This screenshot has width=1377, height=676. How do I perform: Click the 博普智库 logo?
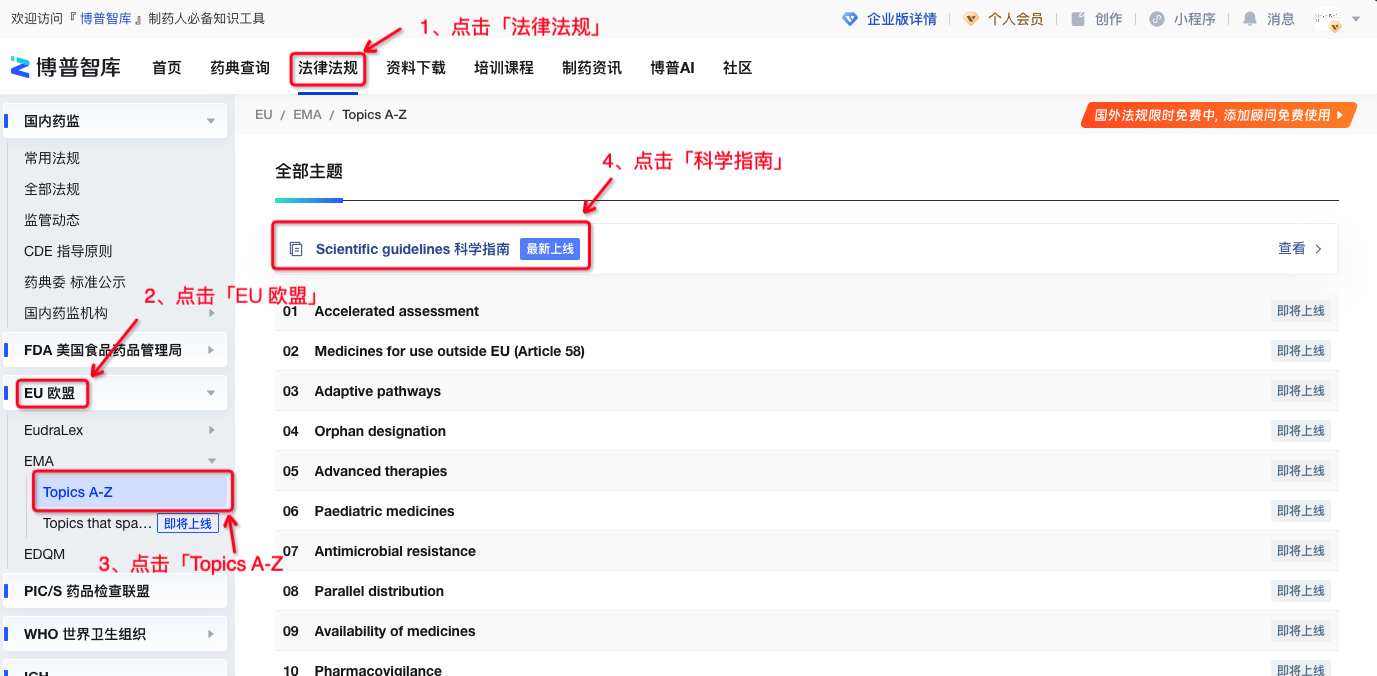(65, 68)
